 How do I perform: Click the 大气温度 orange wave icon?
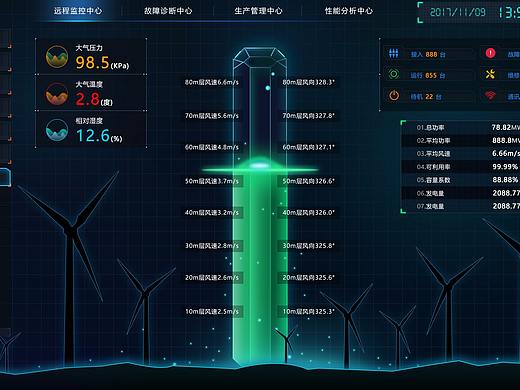coord(57,94)
